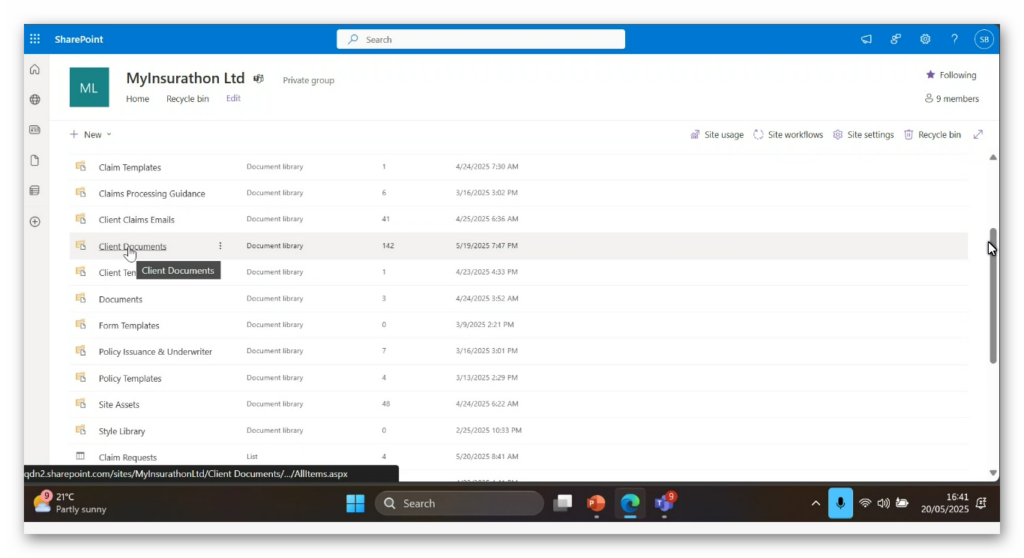Image resolution: width=1024 pixels, height=558 pixels.
Task: Open the SharePoint app launcher grid
Action: click(x=35, y=39)
